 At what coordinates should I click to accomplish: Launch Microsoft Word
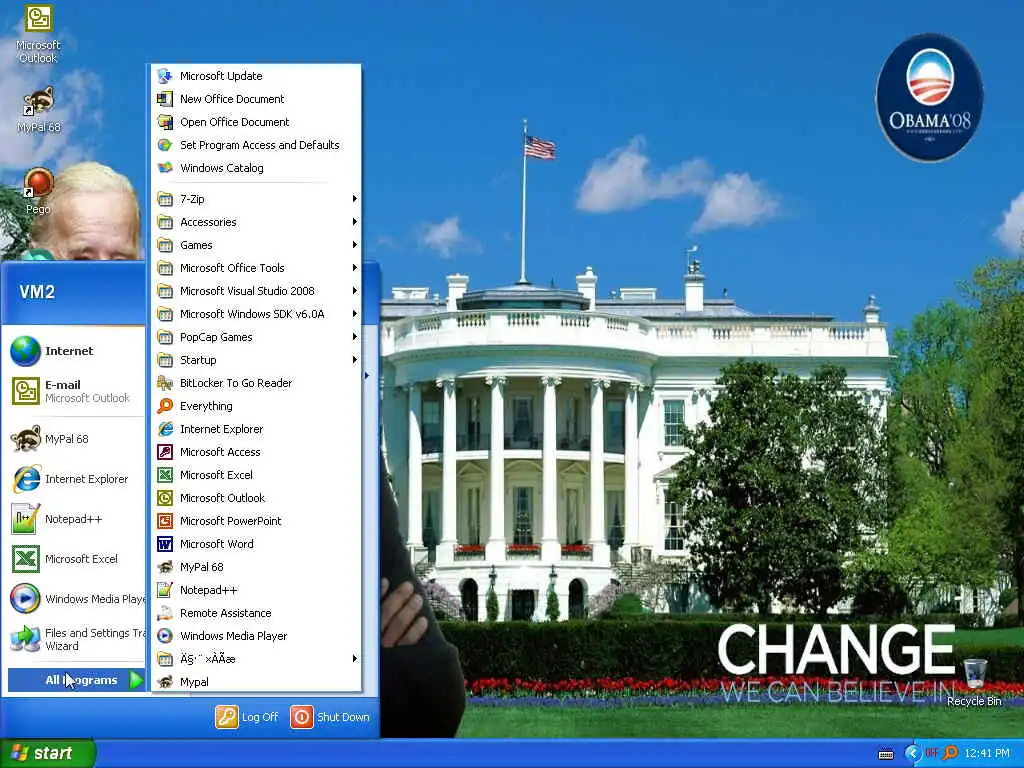[256, 544]
